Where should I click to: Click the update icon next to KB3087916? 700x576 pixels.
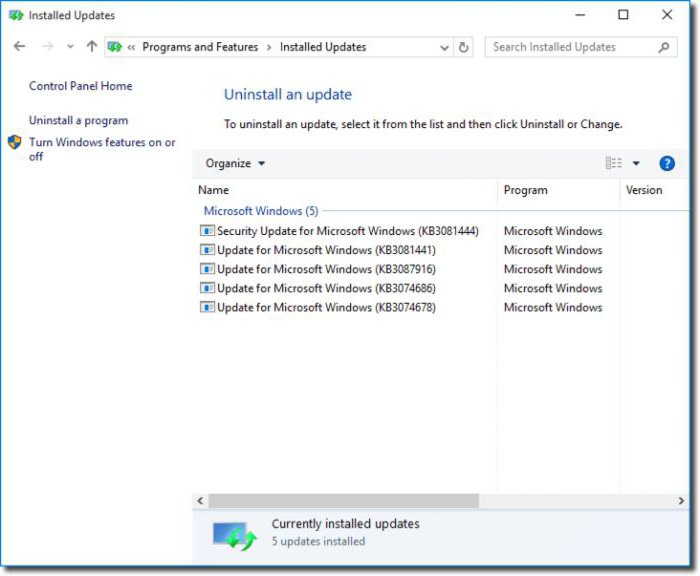(207, 269)
